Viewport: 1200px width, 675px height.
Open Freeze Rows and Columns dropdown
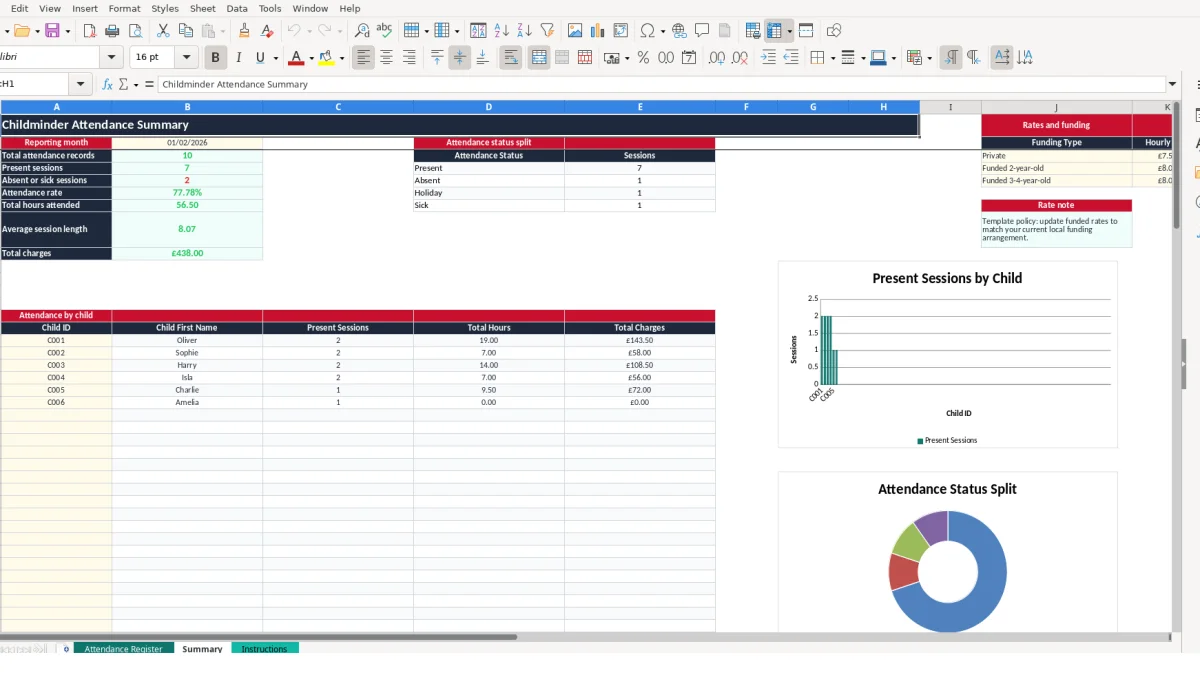790,31
